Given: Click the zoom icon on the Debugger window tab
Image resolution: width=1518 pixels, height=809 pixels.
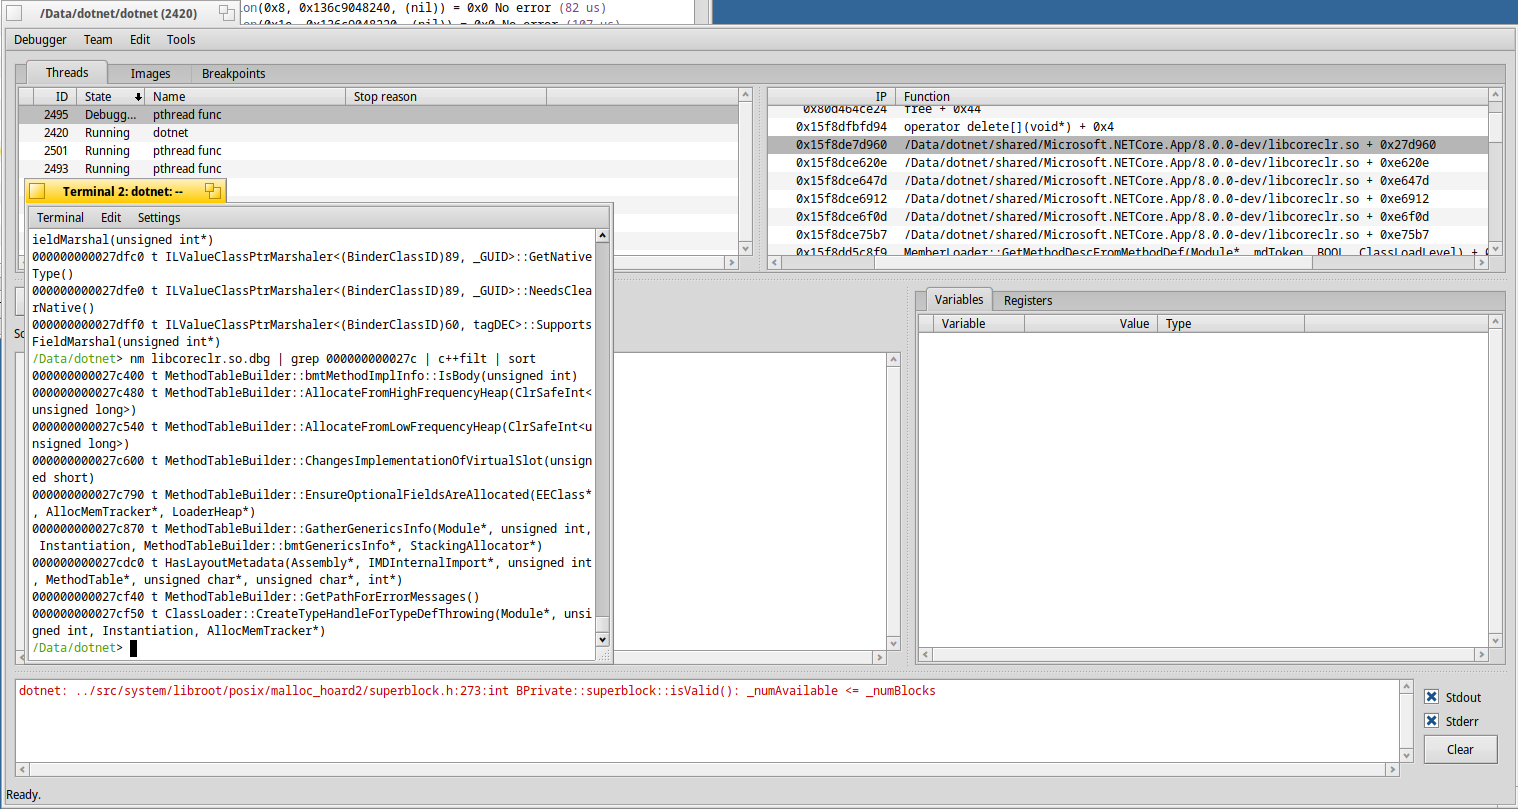Looking at the screenshot, I should pos(227,13).
